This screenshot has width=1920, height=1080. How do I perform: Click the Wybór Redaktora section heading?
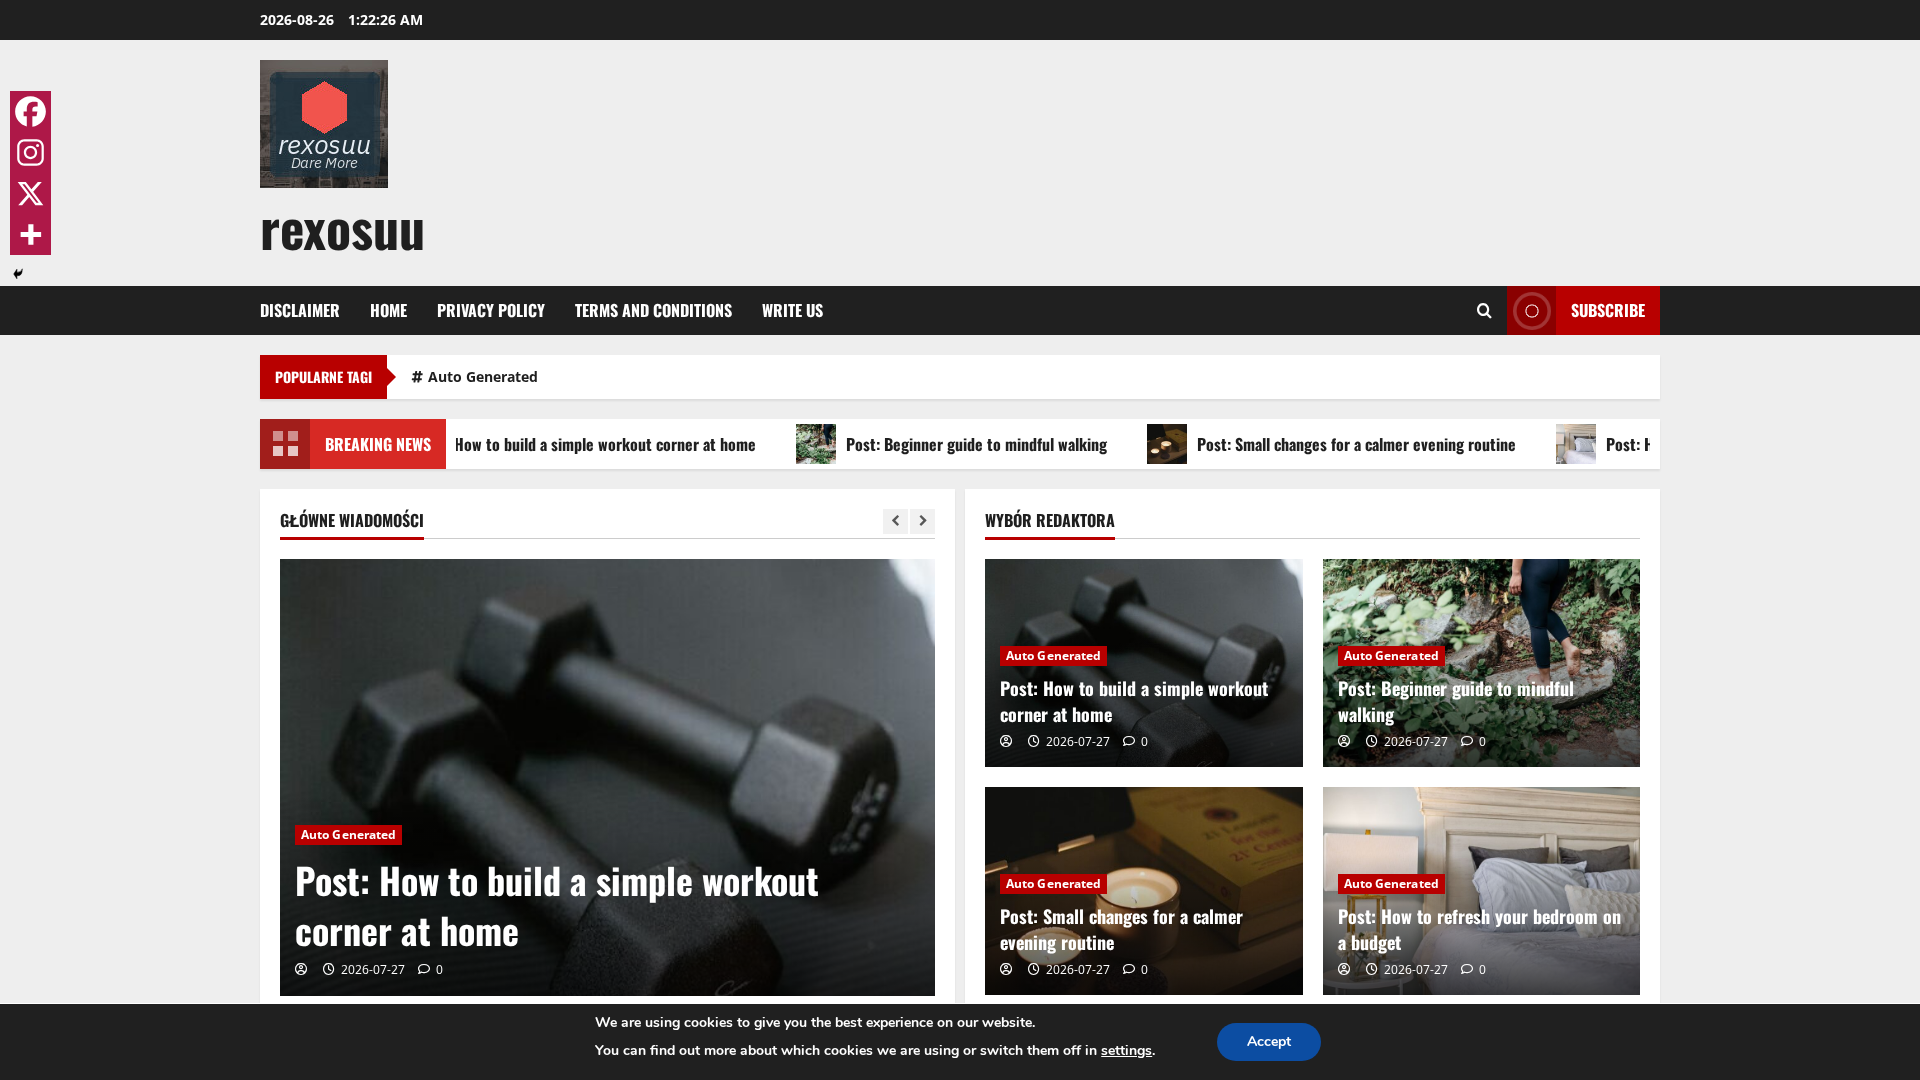coord(1050,521)
